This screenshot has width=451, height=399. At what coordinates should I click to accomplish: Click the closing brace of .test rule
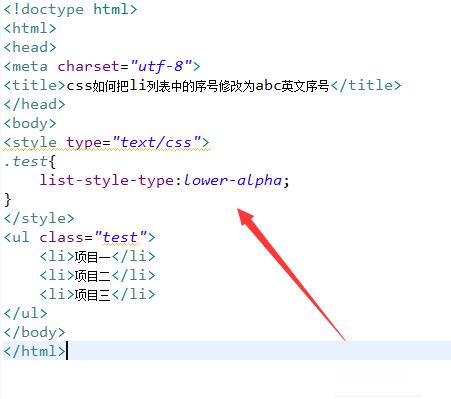8,200
